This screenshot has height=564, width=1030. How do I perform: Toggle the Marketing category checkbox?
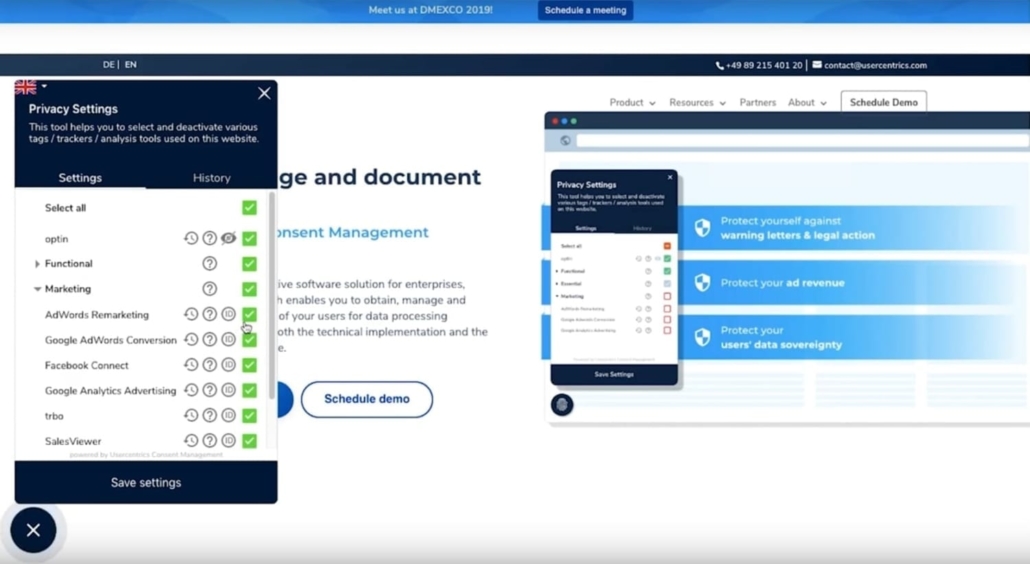click(x=250, y=289)
